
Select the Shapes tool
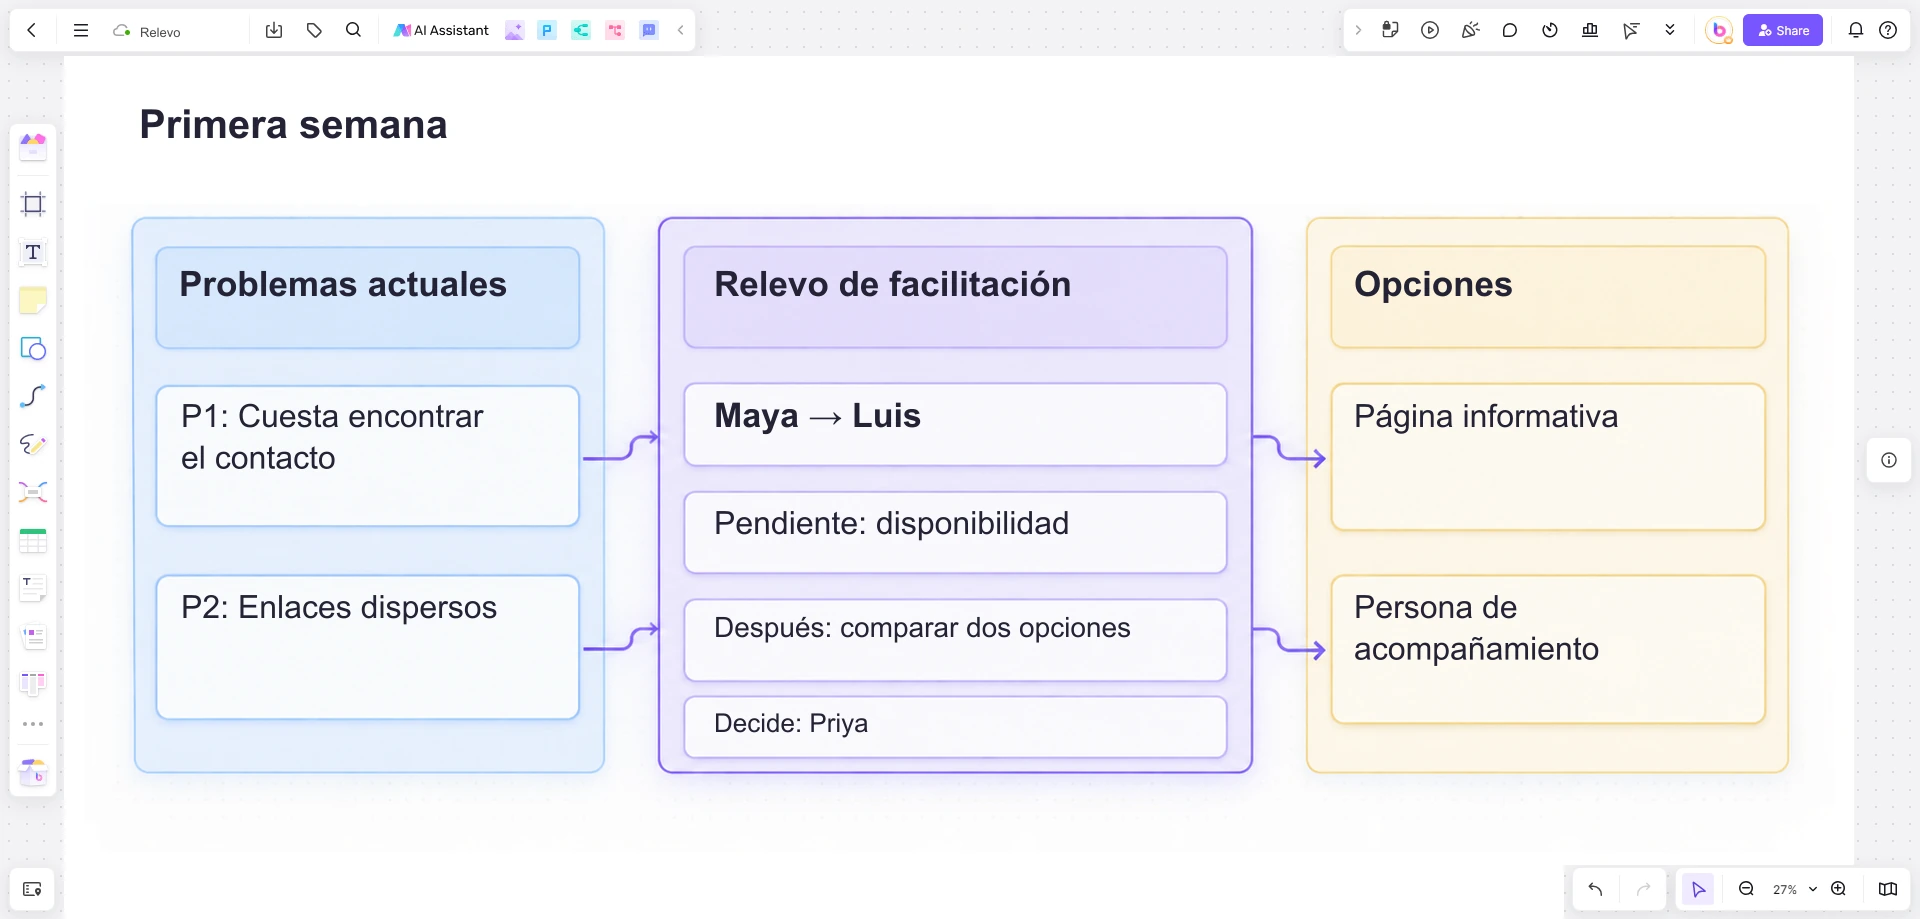click(33, 348)
